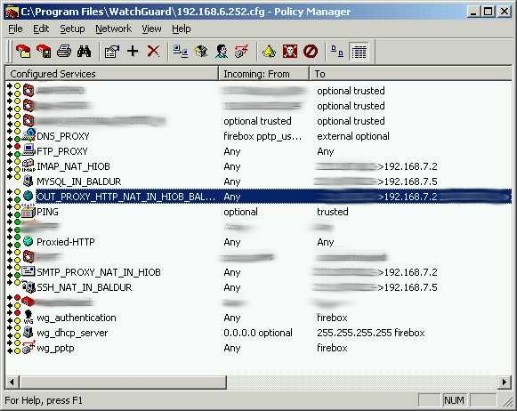
Task: Select the Proxied-HTTP service row
Action: [259, 242]
